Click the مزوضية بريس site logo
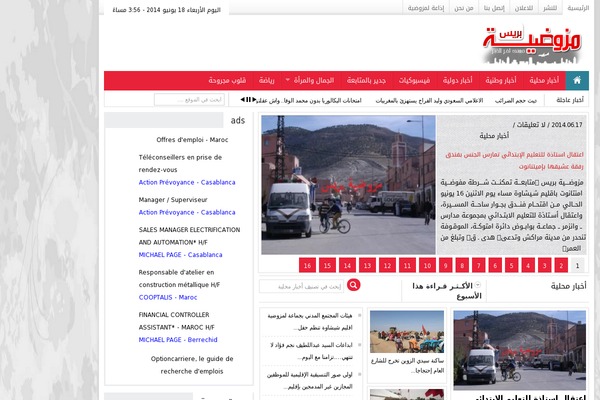The image size is (600, 400). click(532, 45)
